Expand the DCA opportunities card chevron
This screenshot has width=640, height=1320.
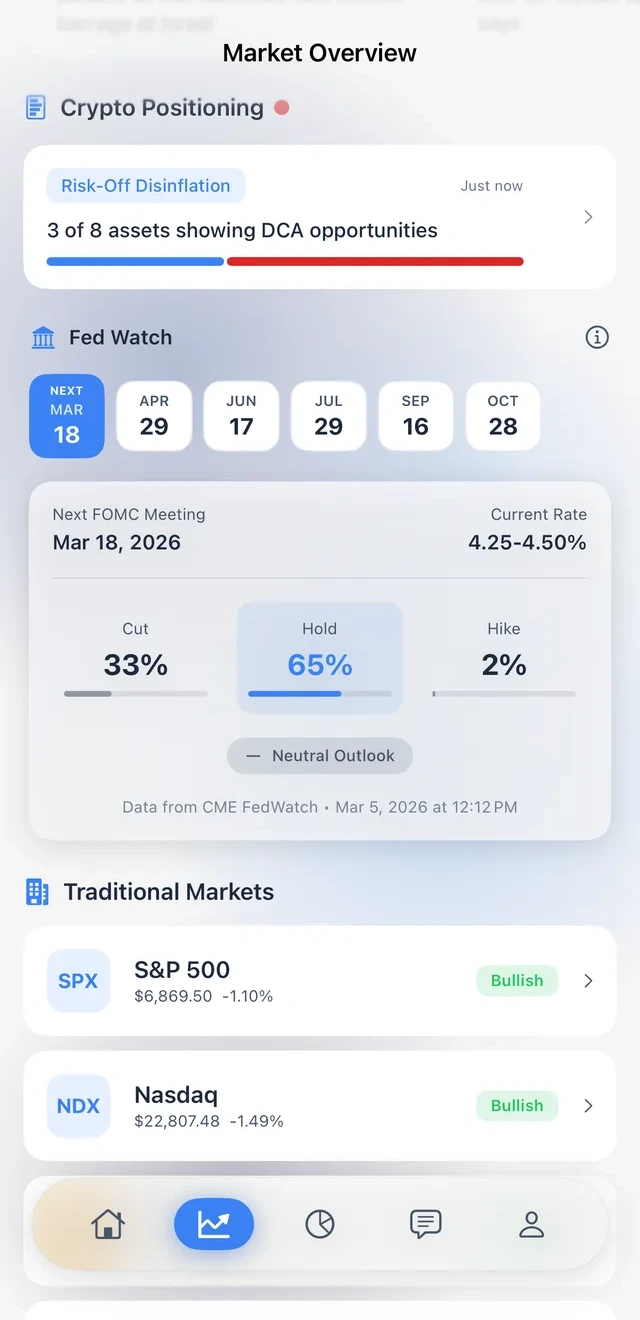(x=589, y=216)
